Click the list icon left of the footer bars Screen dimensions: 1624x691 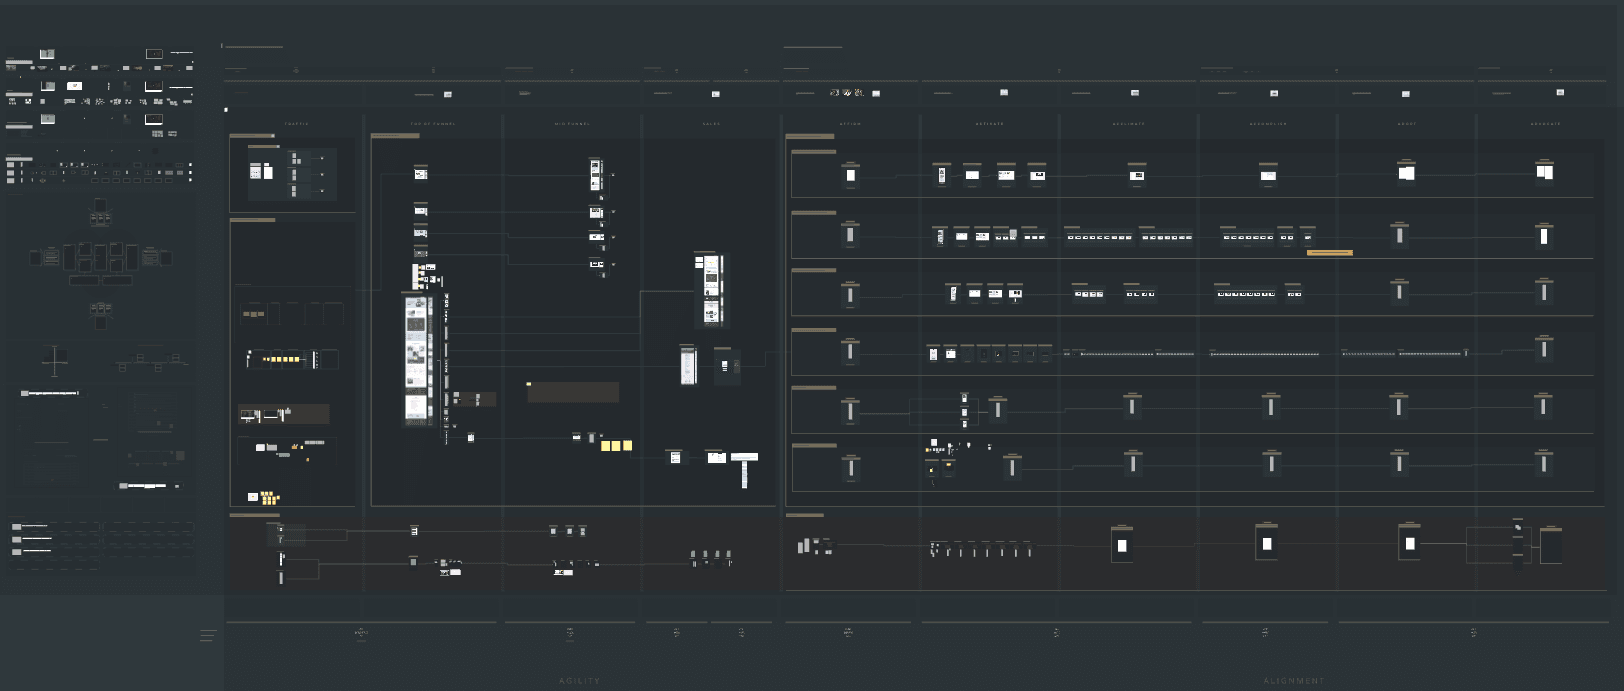point(208,636)
